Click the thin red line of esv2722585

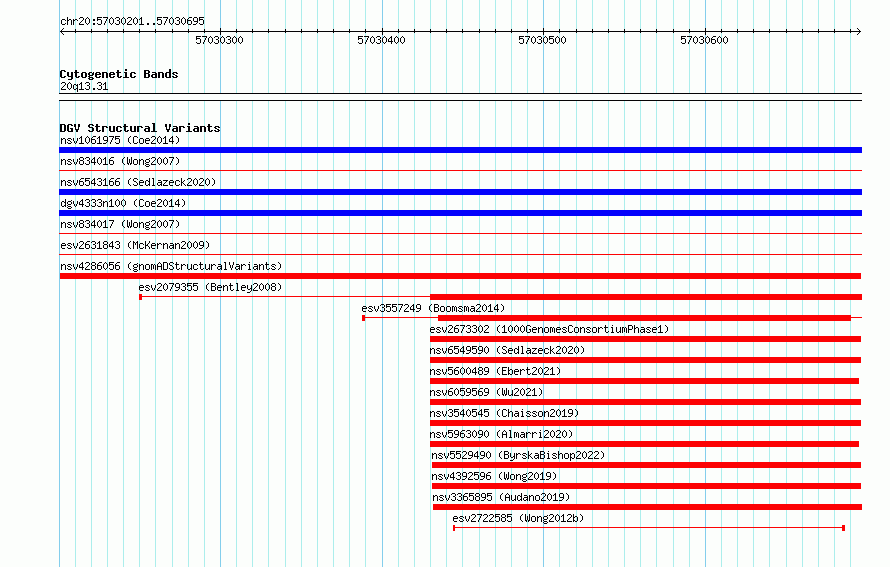649,528
